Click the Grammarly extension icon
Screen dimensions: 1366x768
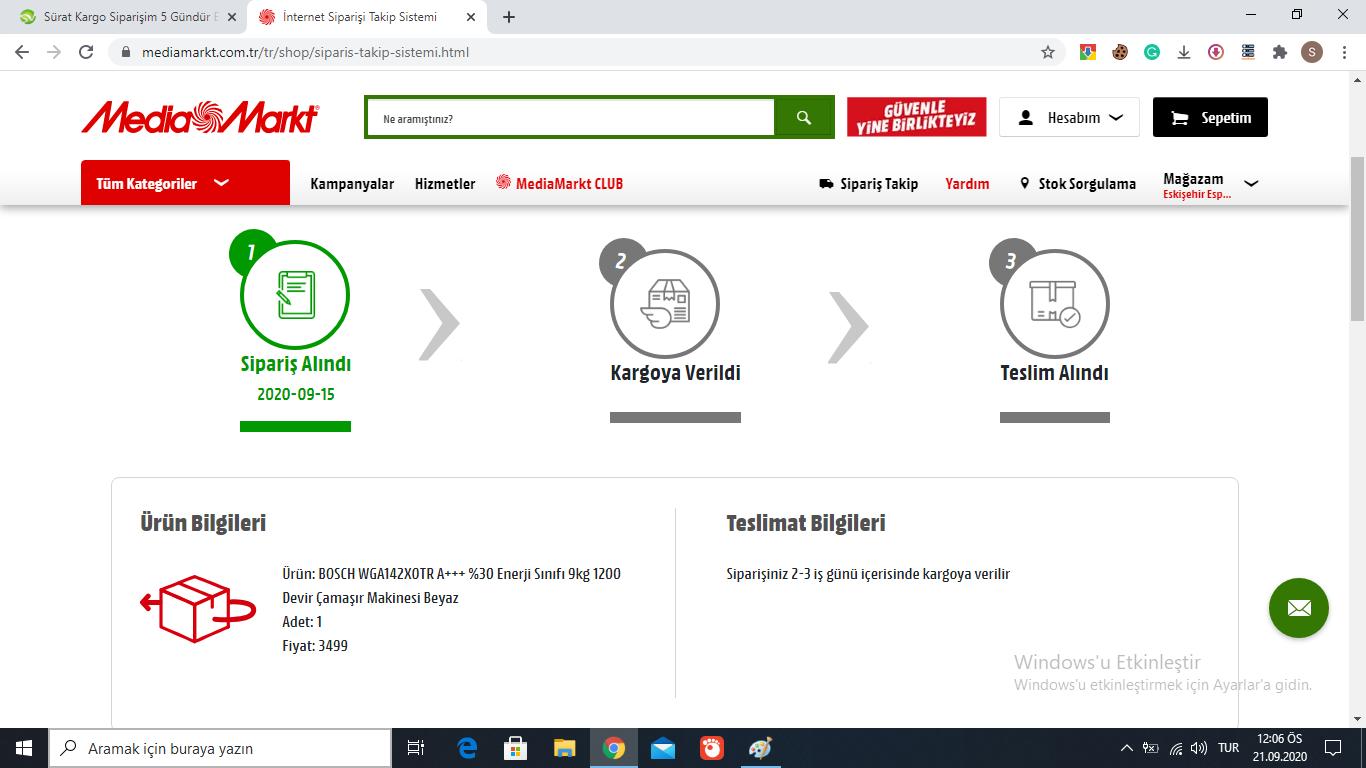pyautogui.click(x=1152, y=52)
